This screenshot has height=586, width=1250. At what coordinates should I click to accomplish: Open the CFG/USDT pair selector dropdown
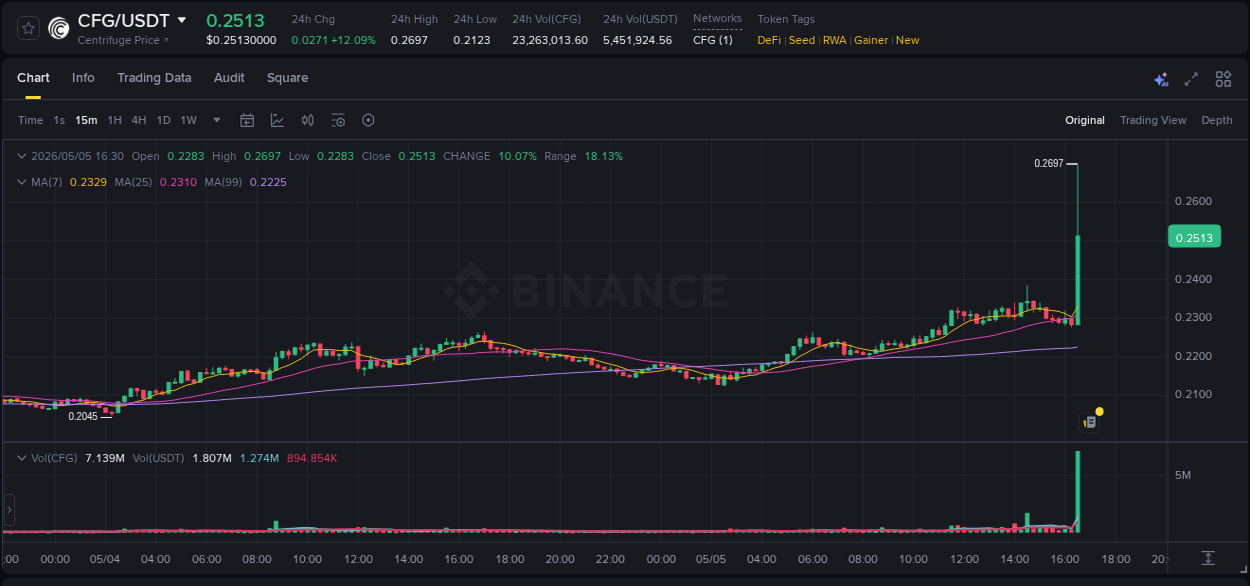pyautogui.click(x=182, y=20)
